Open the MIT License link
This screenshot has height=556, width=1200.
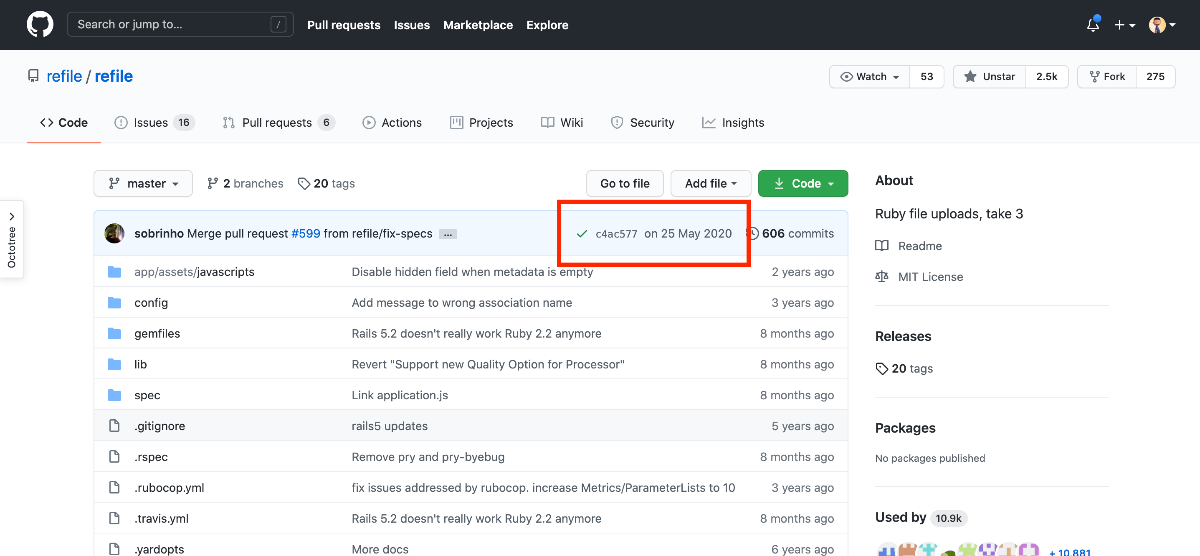(920, 277)
